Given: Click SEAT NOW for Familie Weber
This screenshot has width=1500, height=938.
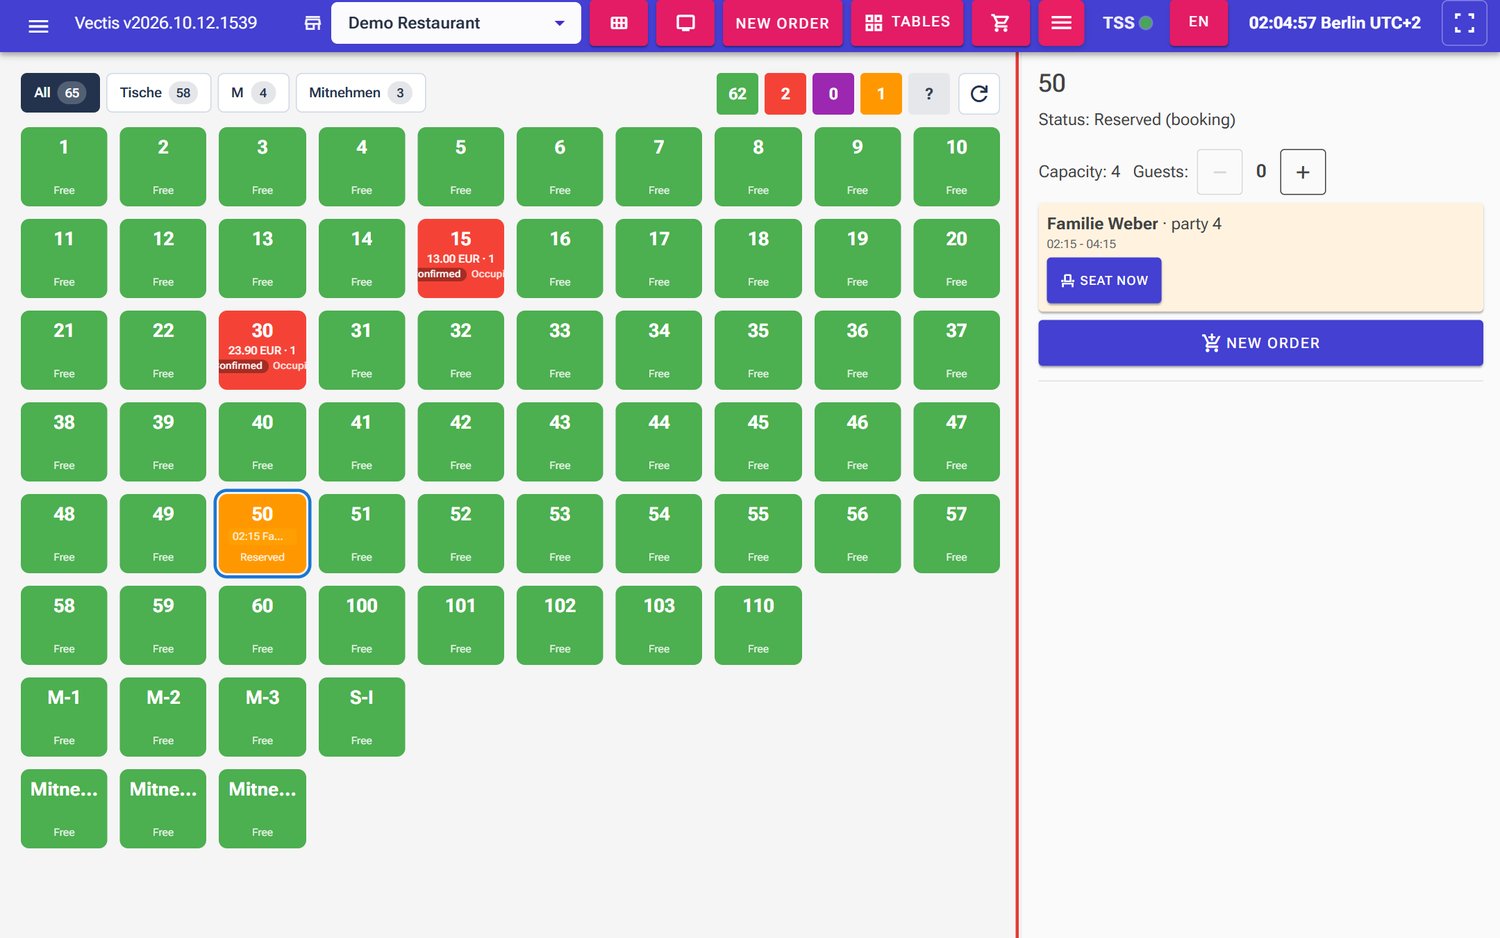Looking at the screenshot, I should click(1104, 281).
